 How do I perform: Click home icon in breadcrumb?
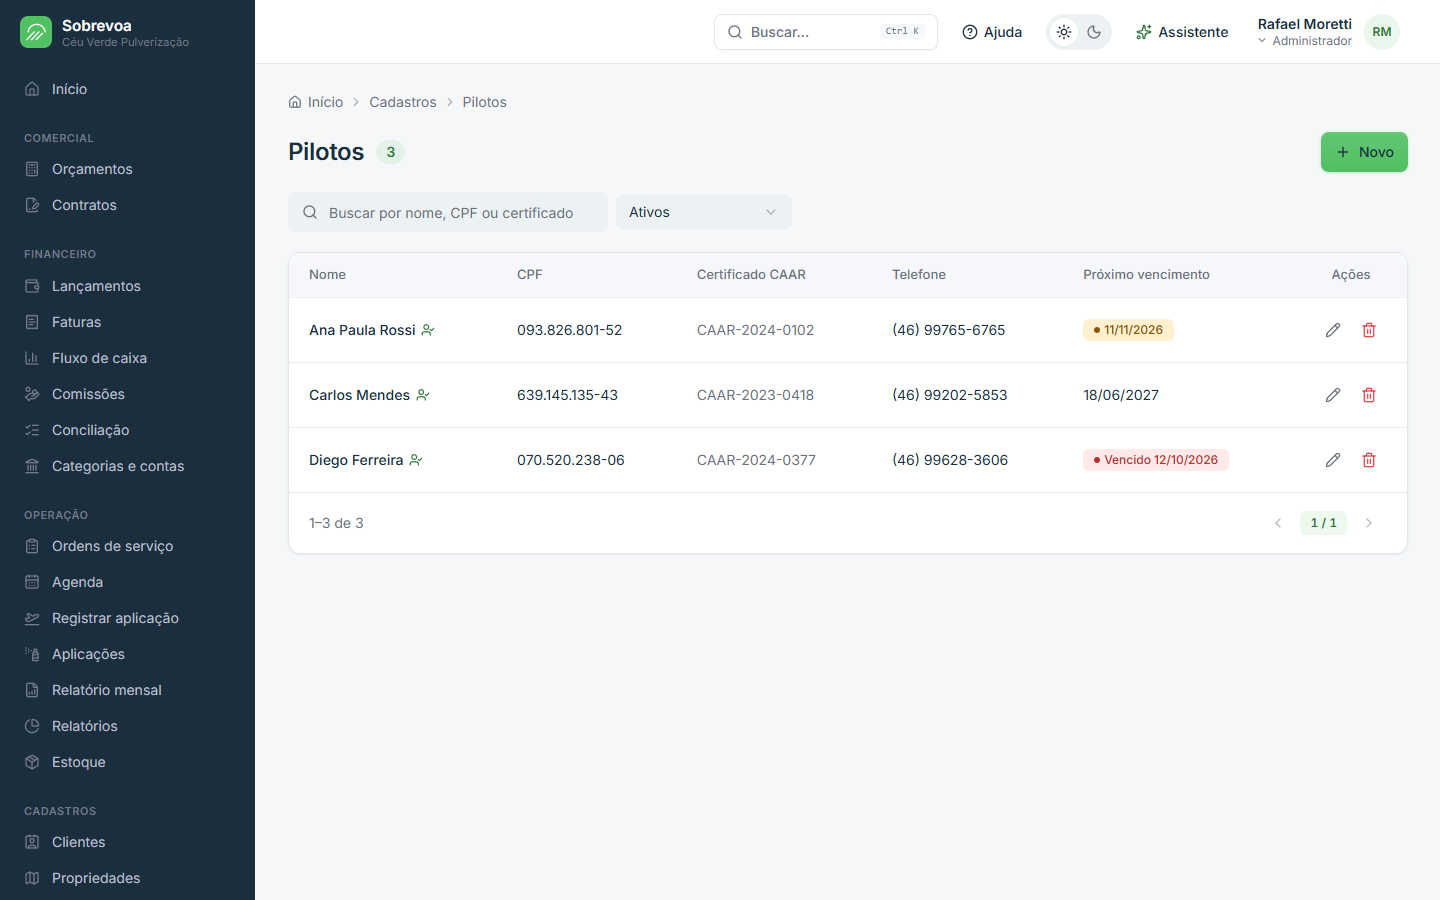point(295,102)
